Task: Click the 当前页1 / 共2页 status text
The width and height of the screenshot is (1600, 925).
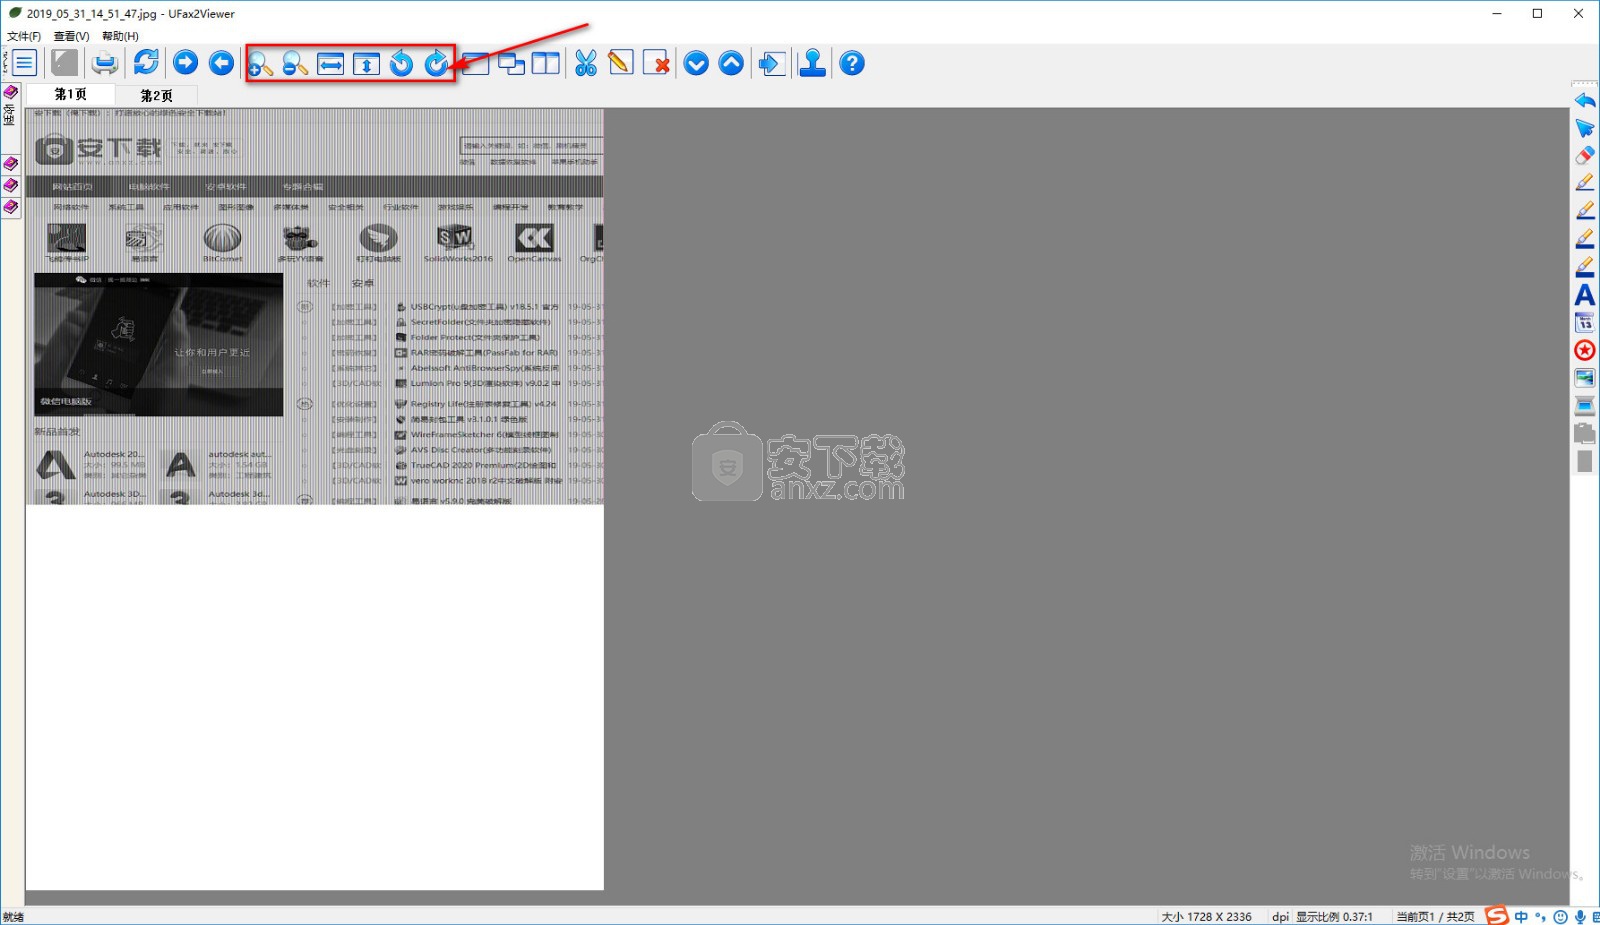Action: (1435, 917)
